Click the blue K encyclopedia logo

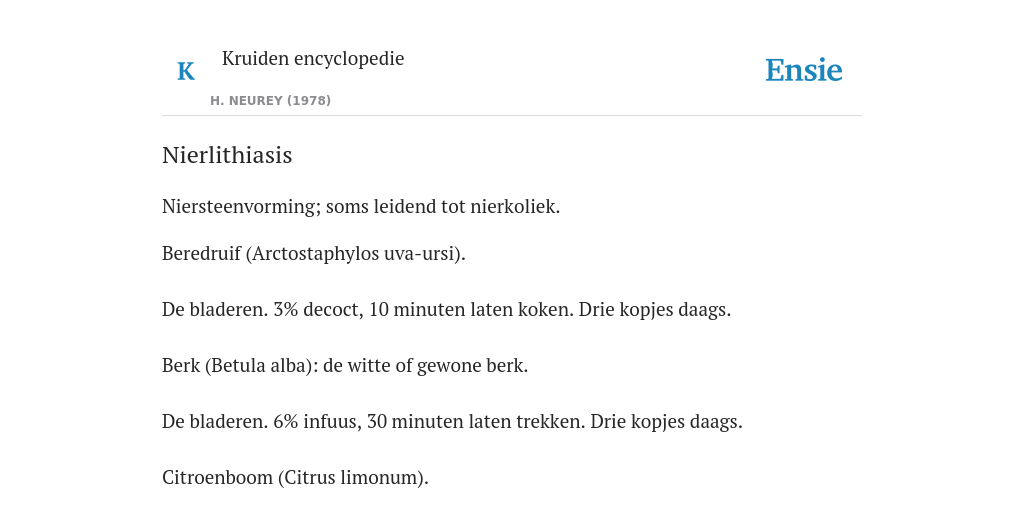[x=186, y=71]
